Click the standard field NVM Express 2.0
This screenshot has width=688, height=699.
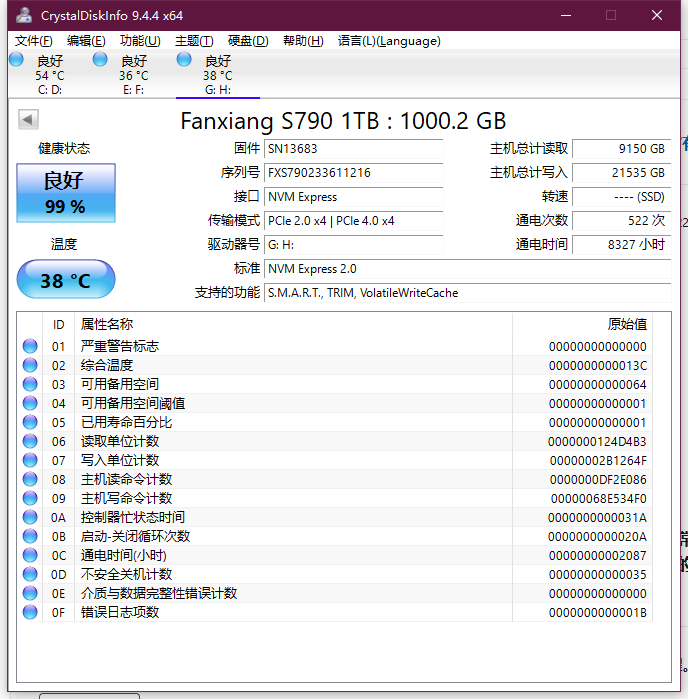(468, 269)
